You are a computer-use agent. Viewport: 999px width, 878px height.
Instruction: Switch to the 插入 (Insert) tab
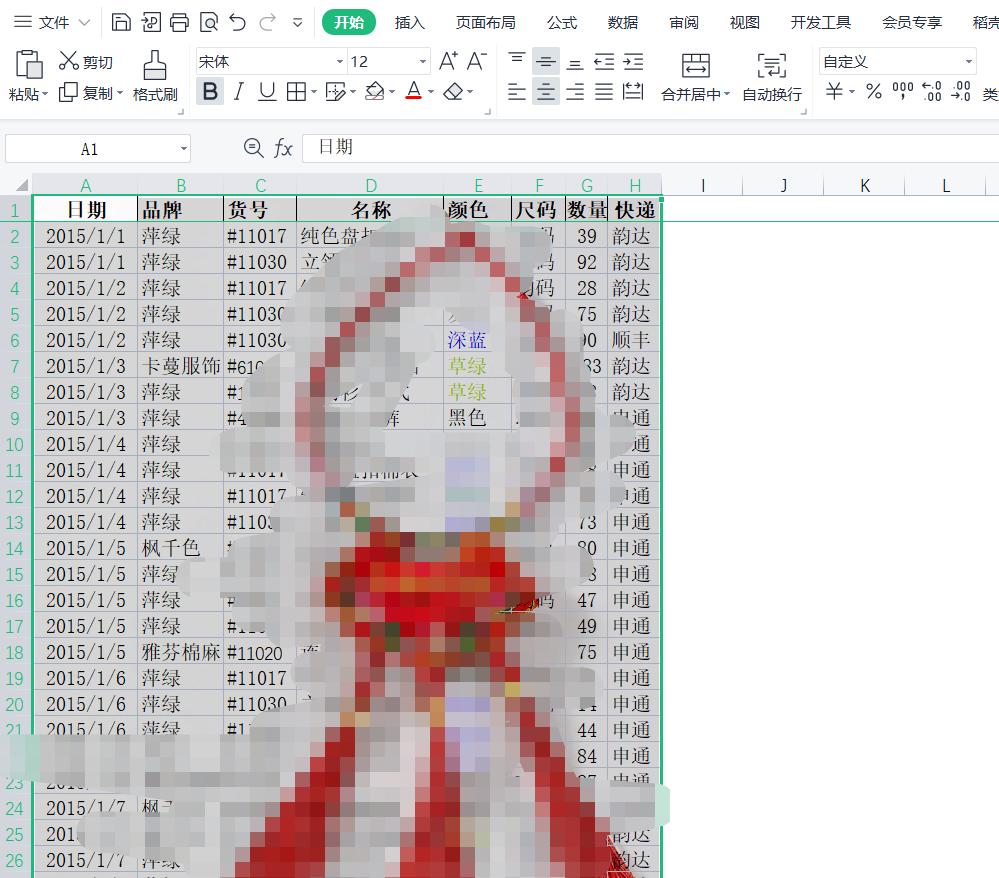click(410, 22)
